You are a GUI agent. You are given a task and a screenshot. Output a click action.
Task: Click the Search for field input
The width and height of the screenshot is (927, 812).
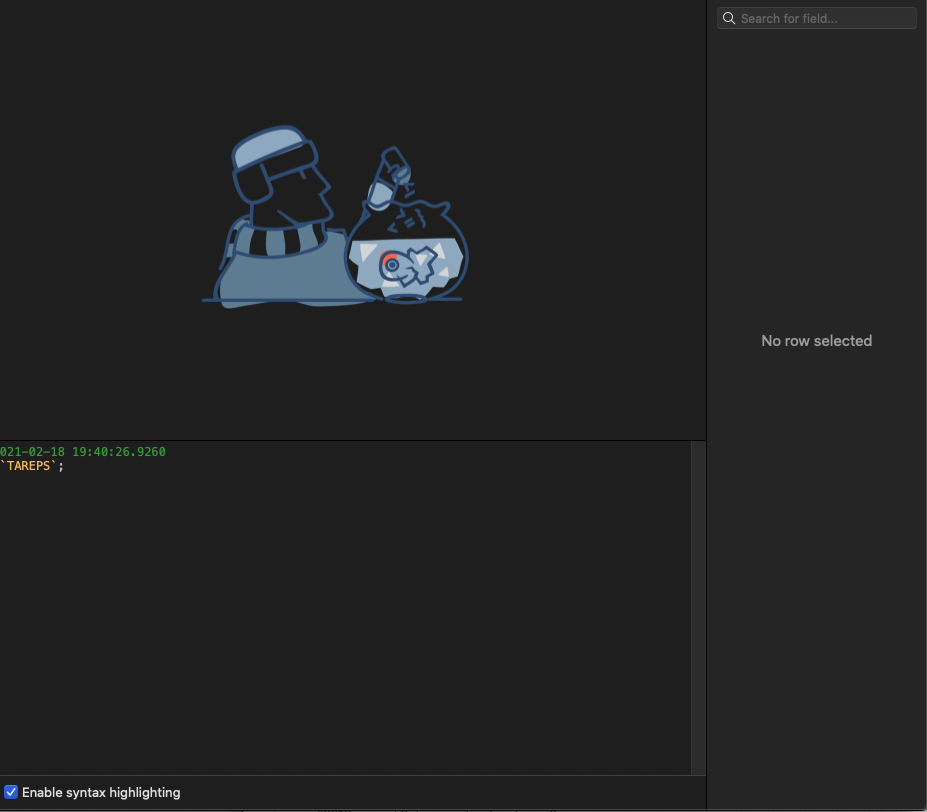coord(816,18)
